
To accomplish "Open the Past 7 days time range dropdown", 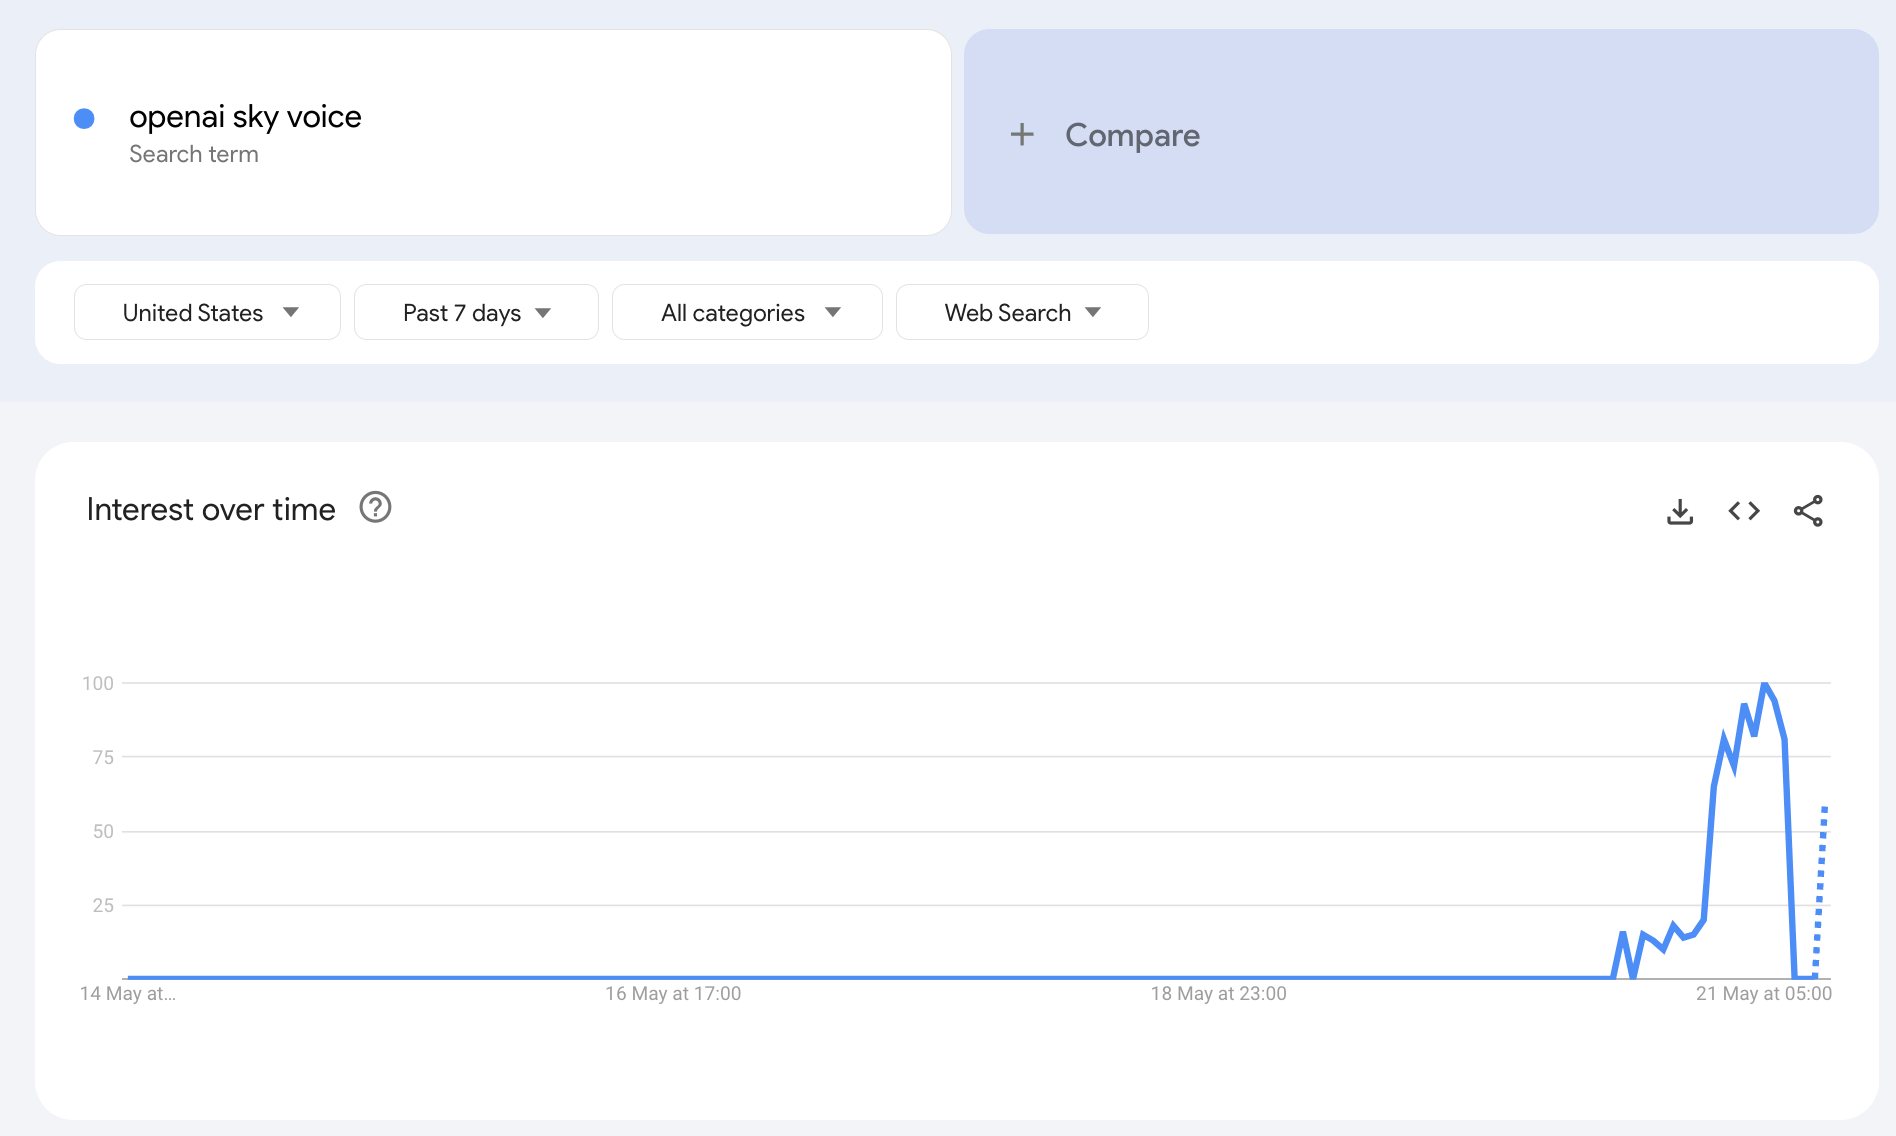I will 475,312.
